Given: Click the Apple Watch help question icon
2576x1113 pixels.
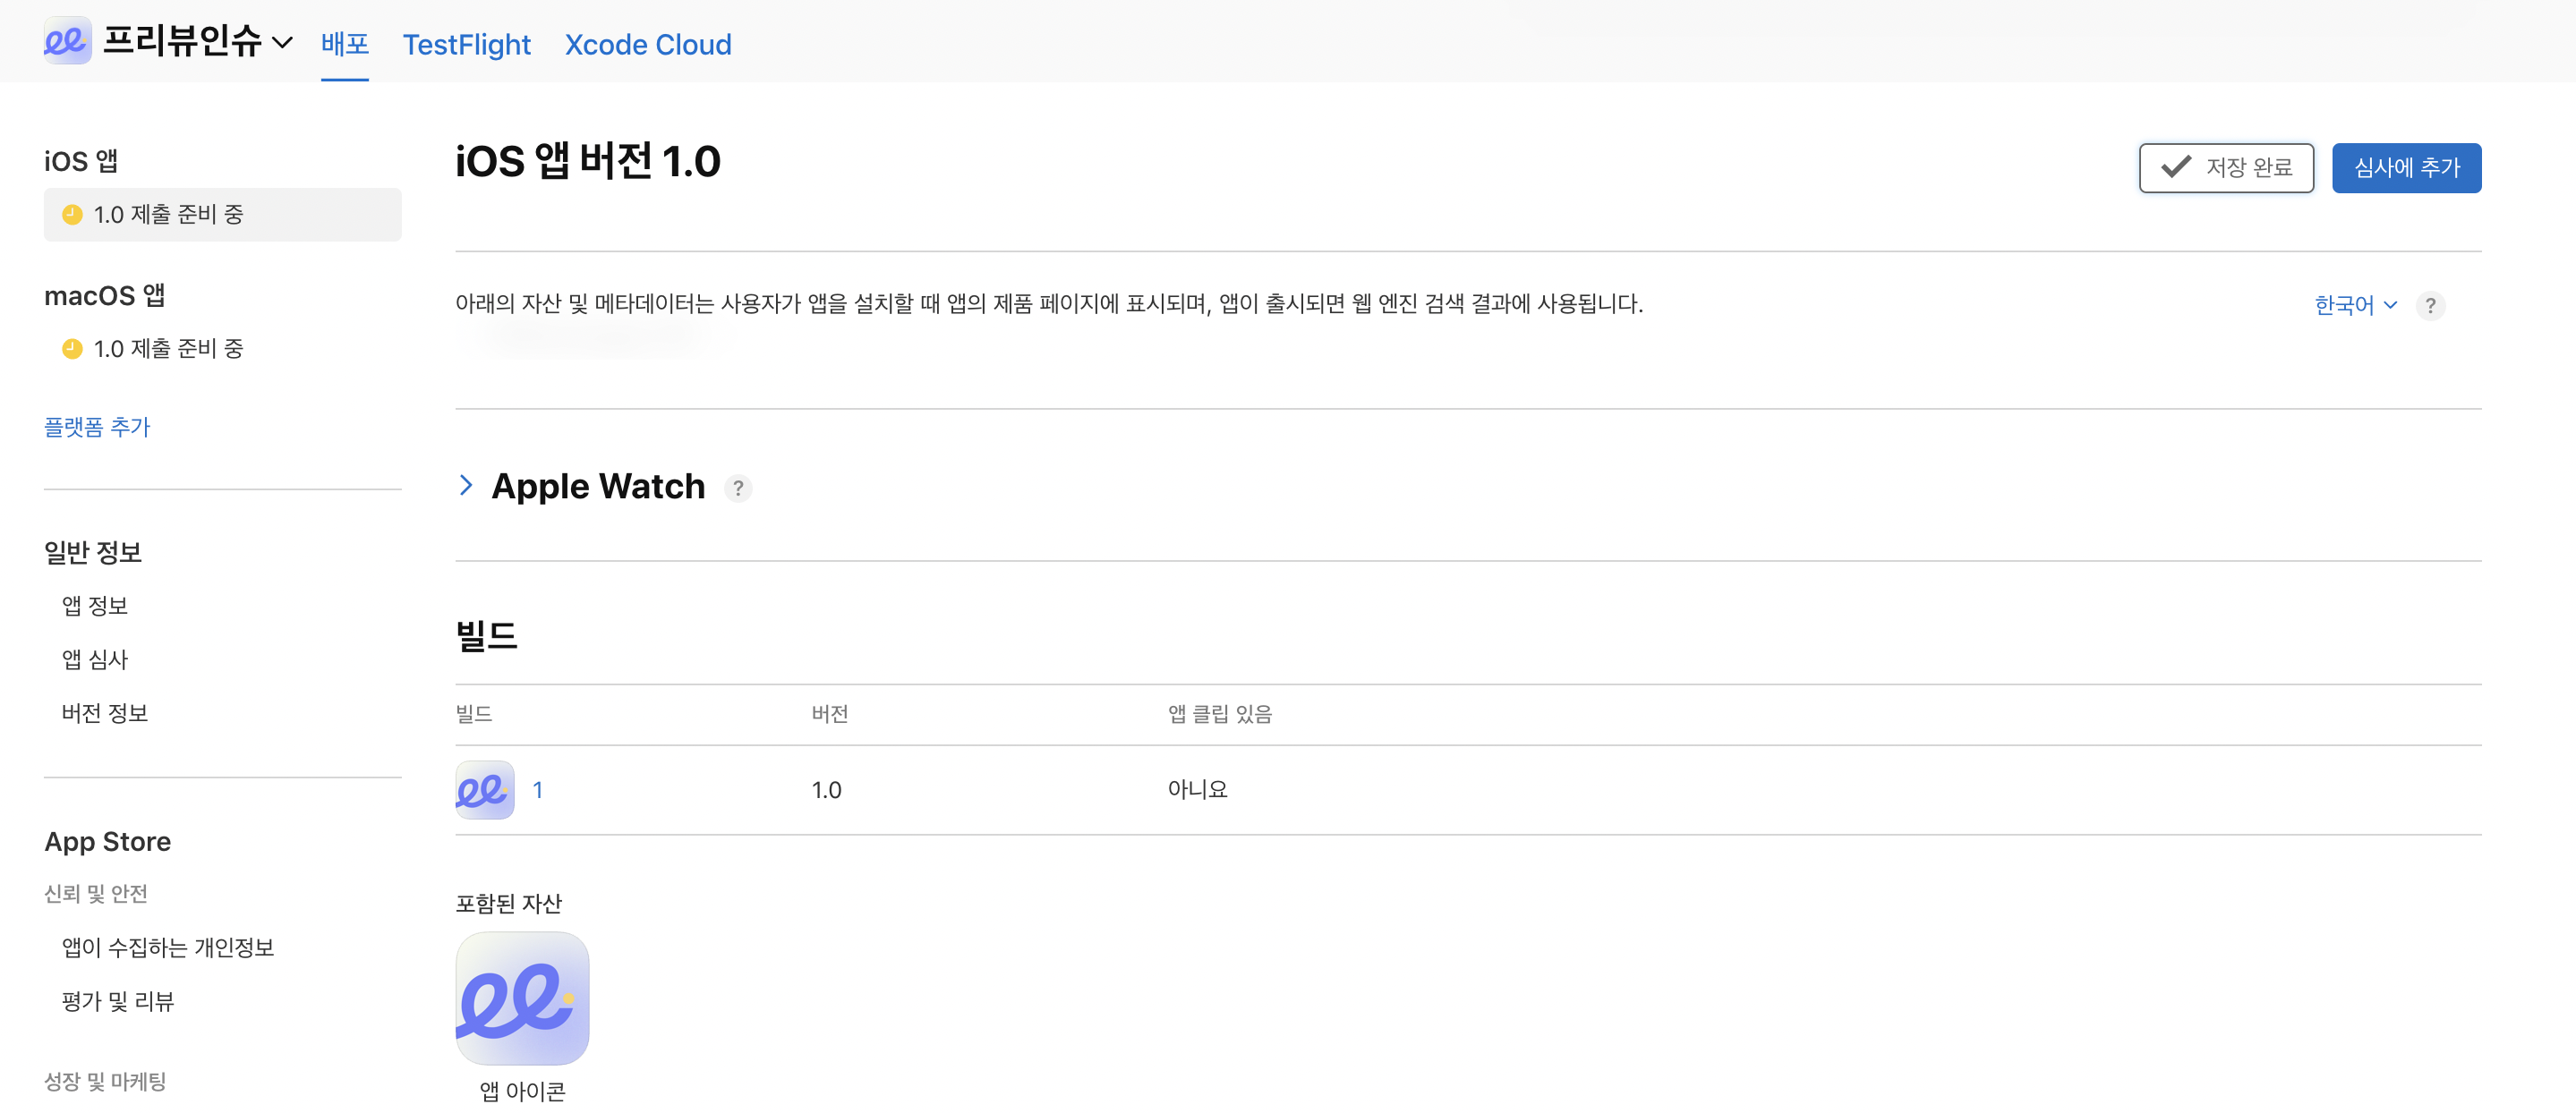Looking at the screenshot, I should (x=737, y=488).
